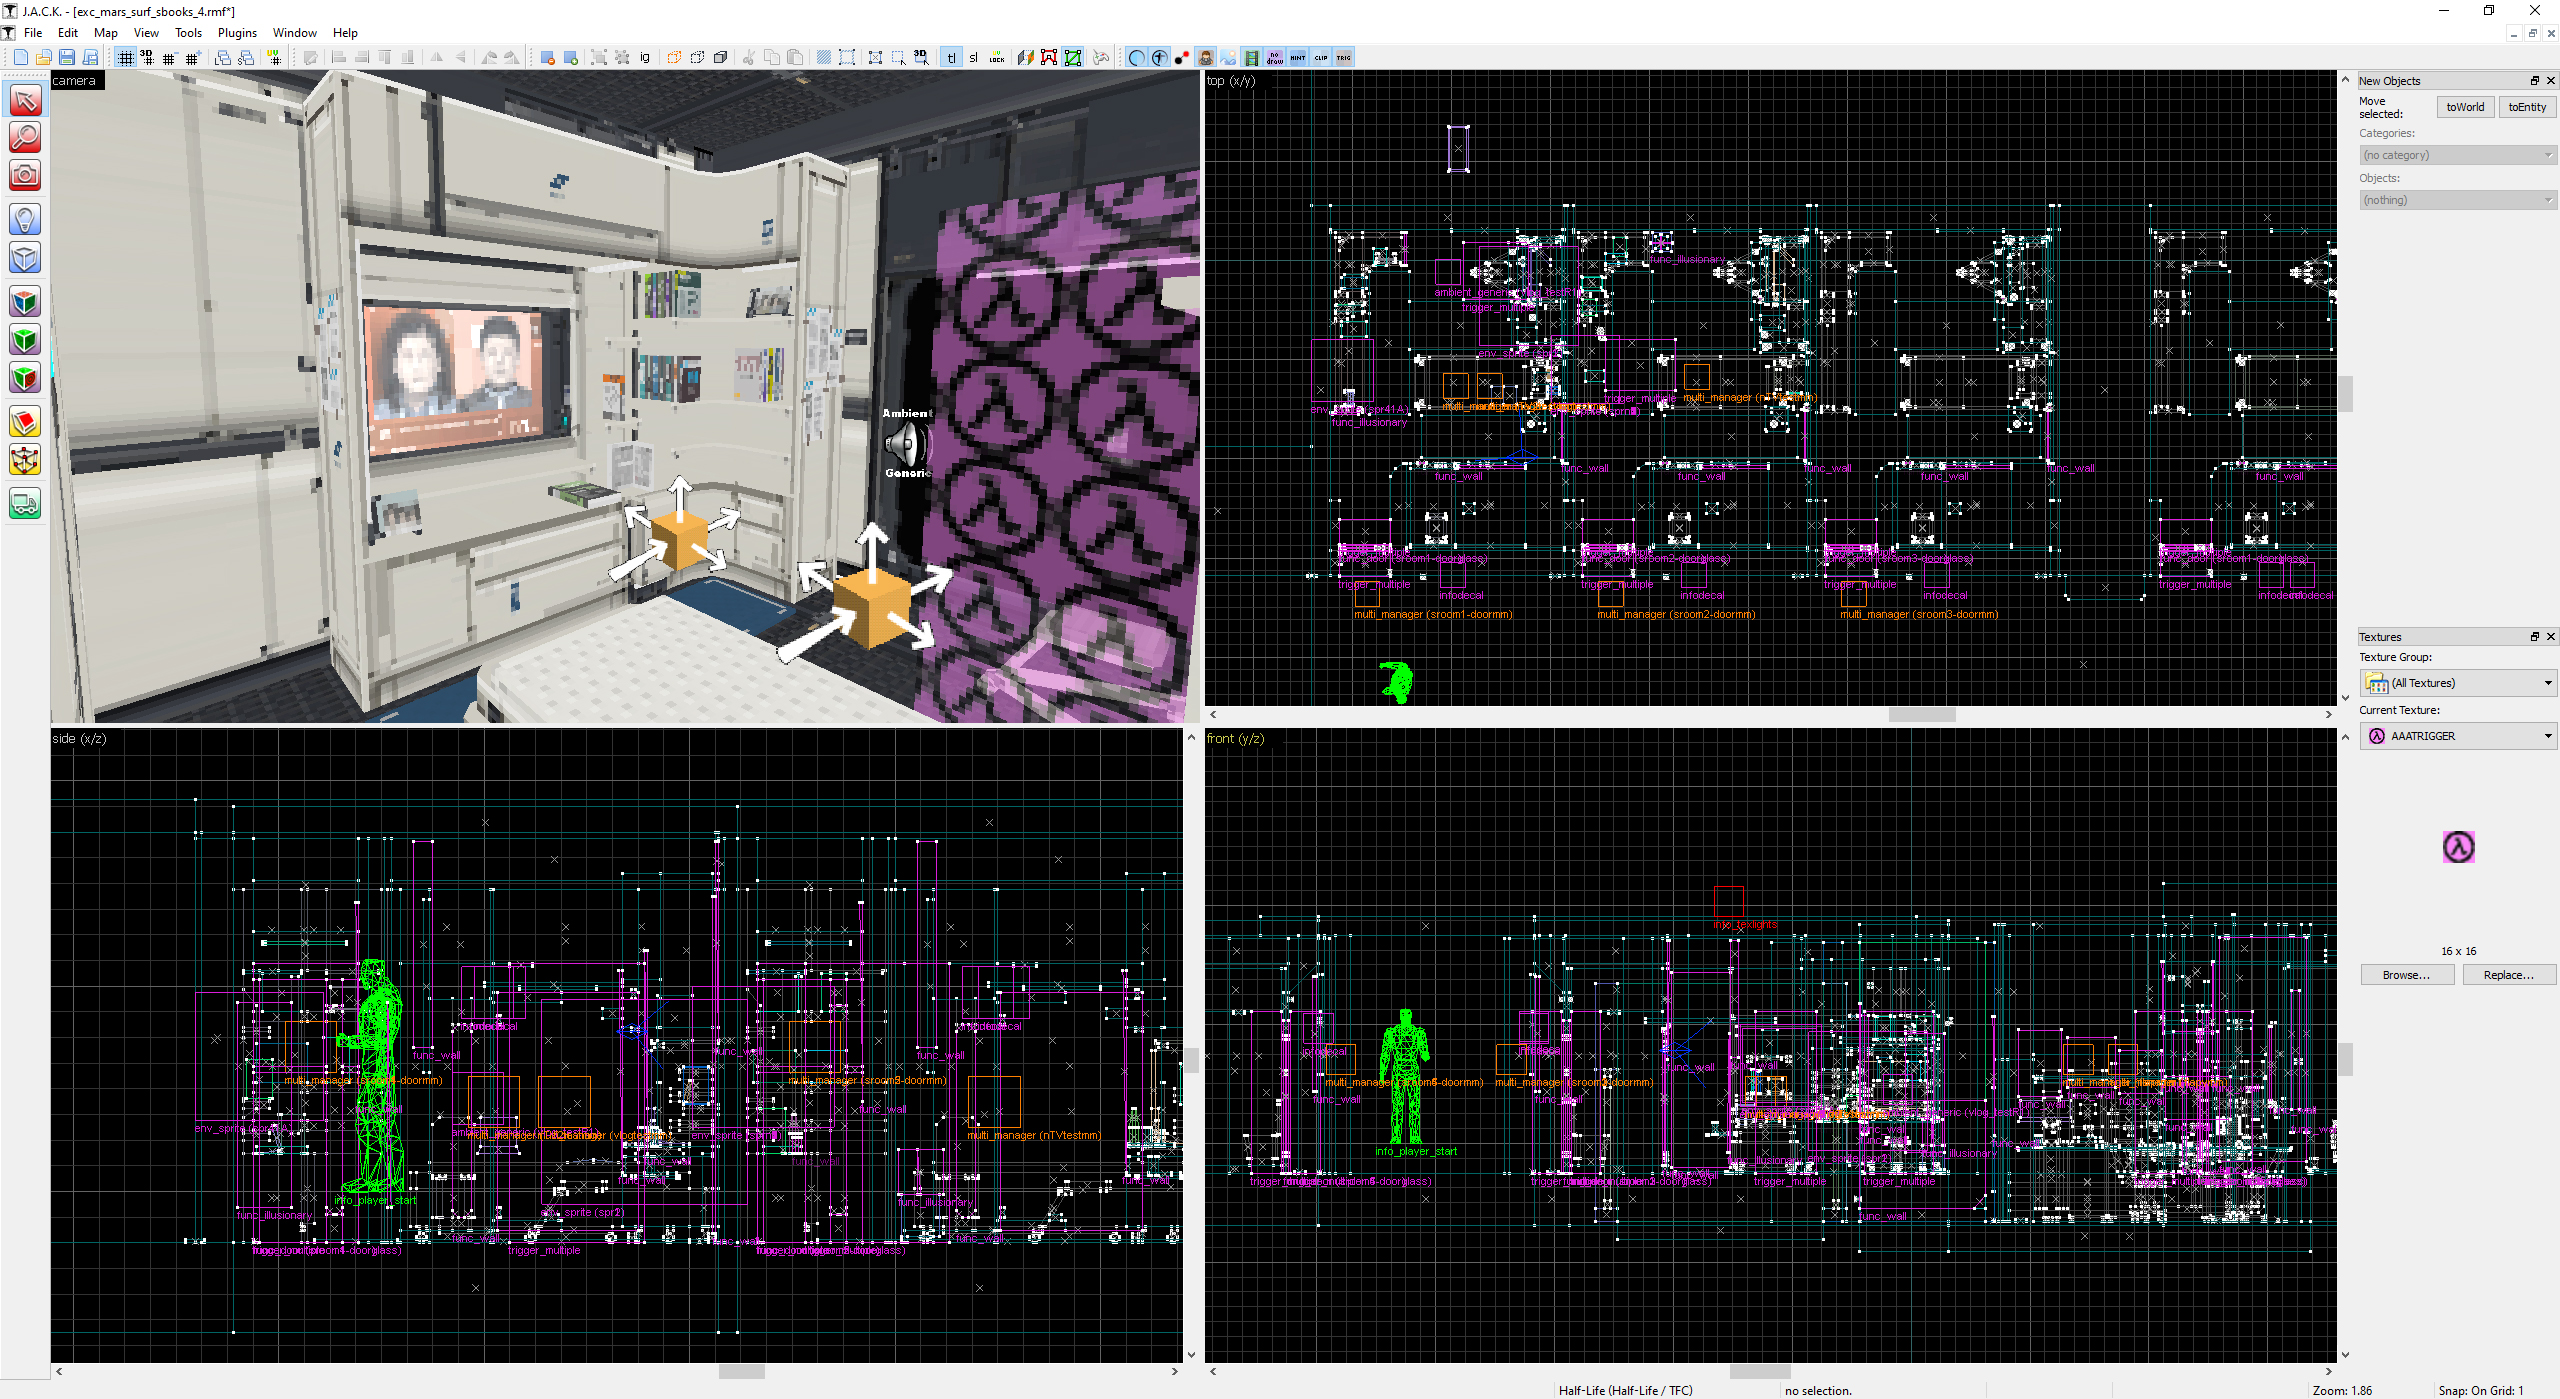The height and width of the screenshot is (1399, 2560).
Task: Select the Magnify zoom tool
Action: pos(25,138)
